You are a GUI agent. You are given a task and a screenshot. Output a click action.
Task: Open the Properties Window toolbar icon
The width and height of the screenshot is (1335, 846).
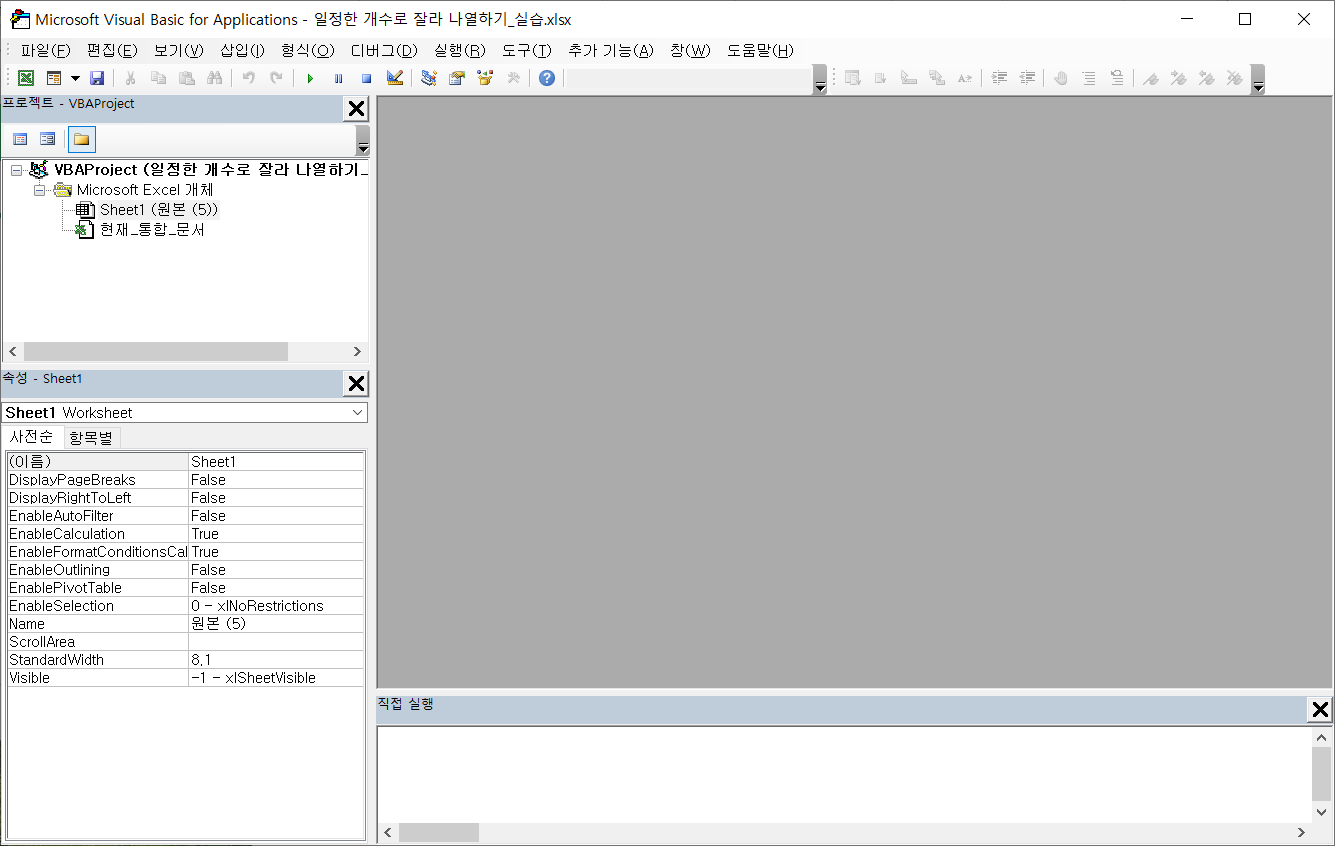(457, 78)
